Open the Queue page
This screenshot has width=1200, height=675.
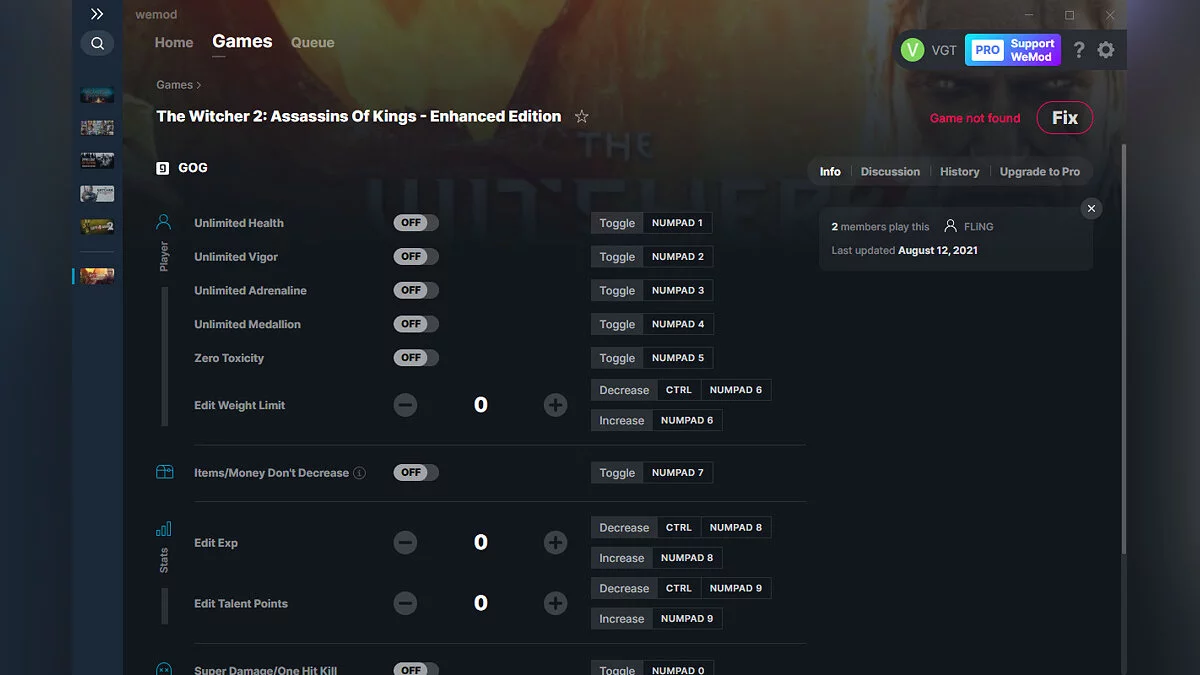(312, 42)
